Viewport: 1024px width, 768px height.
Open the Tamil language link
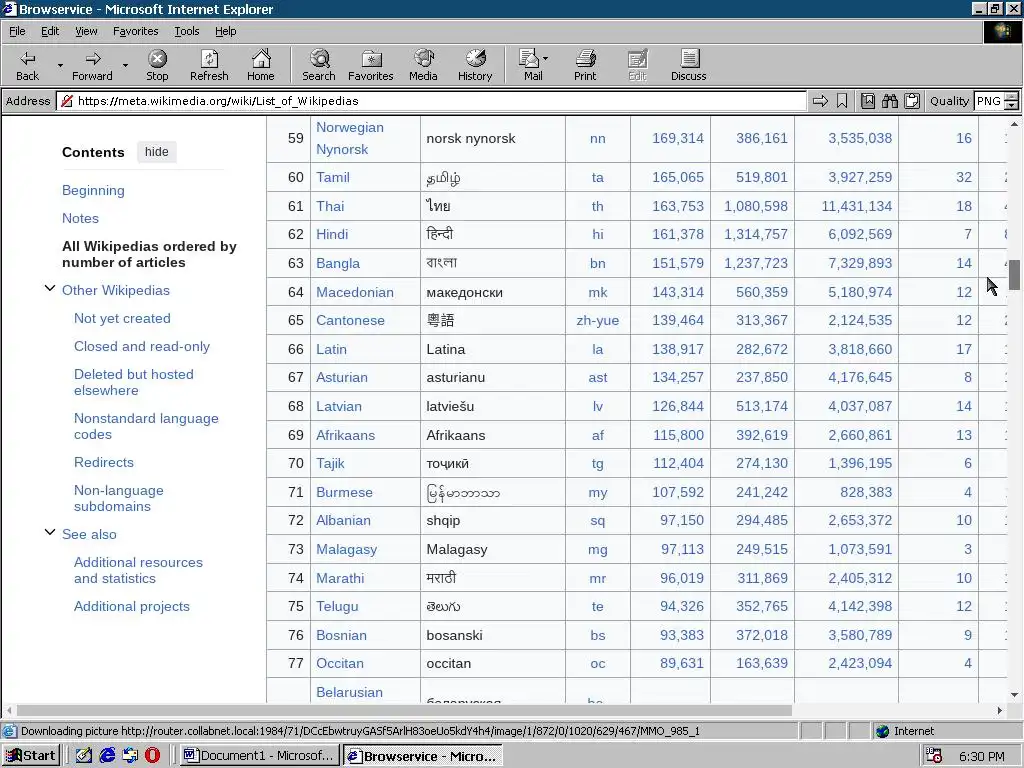(x=333, y=177)
